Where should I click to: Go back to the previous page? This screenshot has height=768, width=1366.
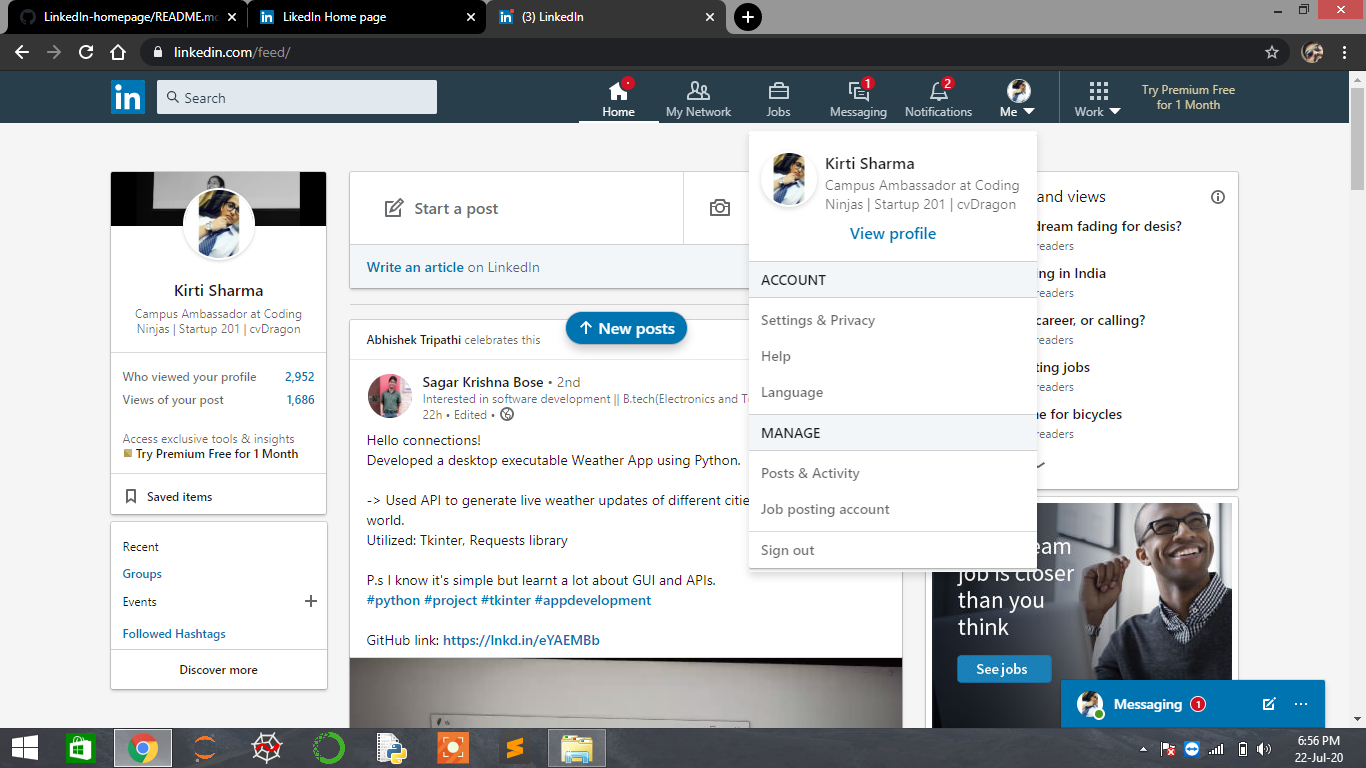22,52
